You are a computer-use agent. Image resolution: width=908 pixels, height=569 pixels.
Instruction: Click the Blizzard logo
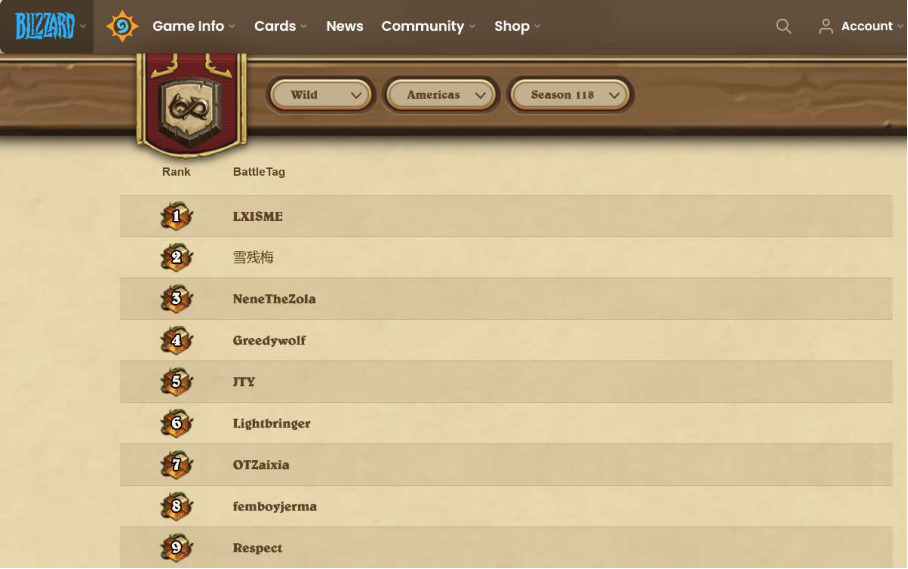coord(45,26)
